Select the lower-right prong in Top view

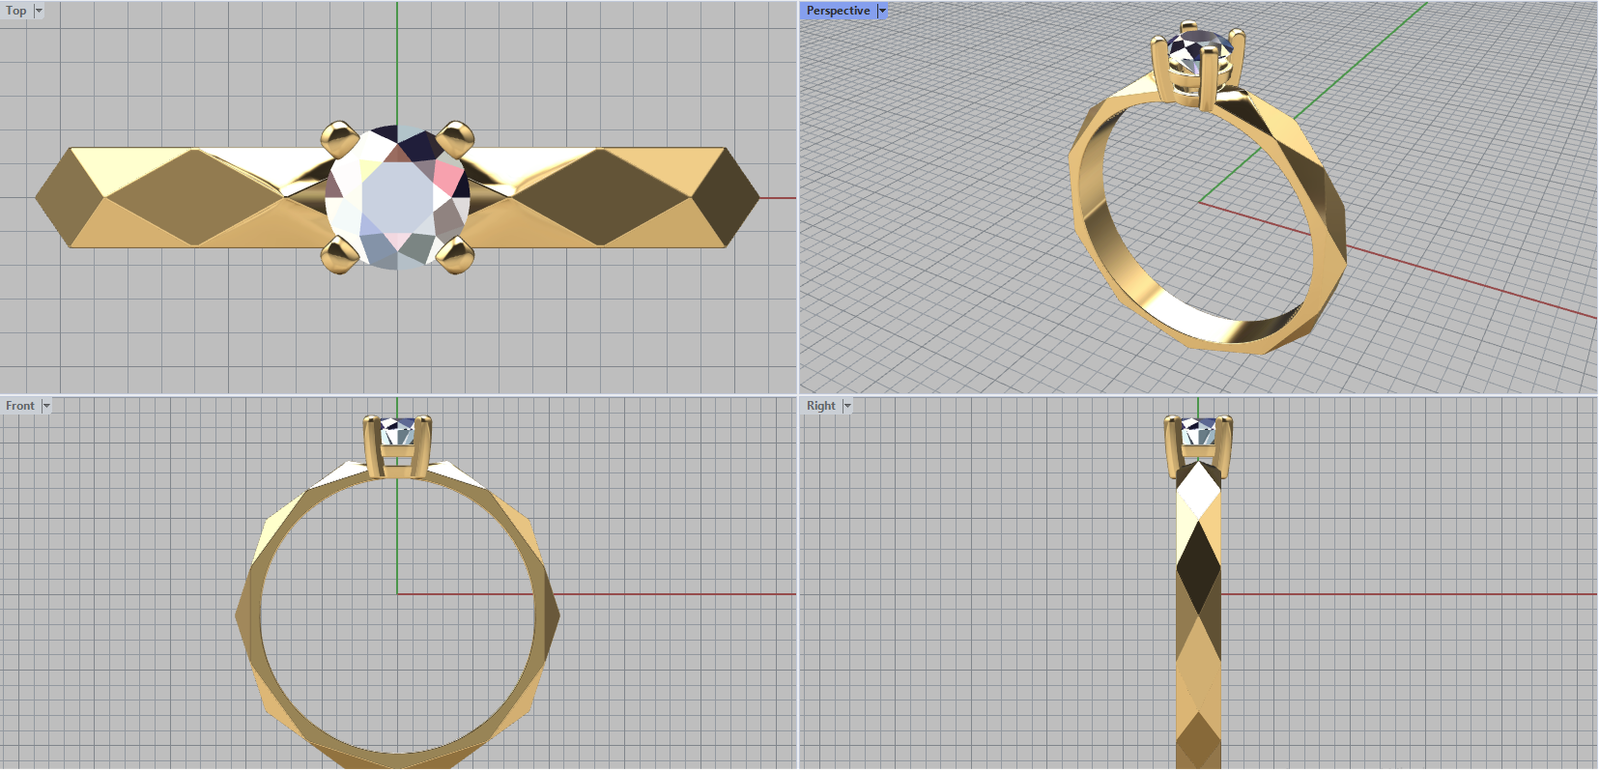pyautogui.click(x=455, y=255)
